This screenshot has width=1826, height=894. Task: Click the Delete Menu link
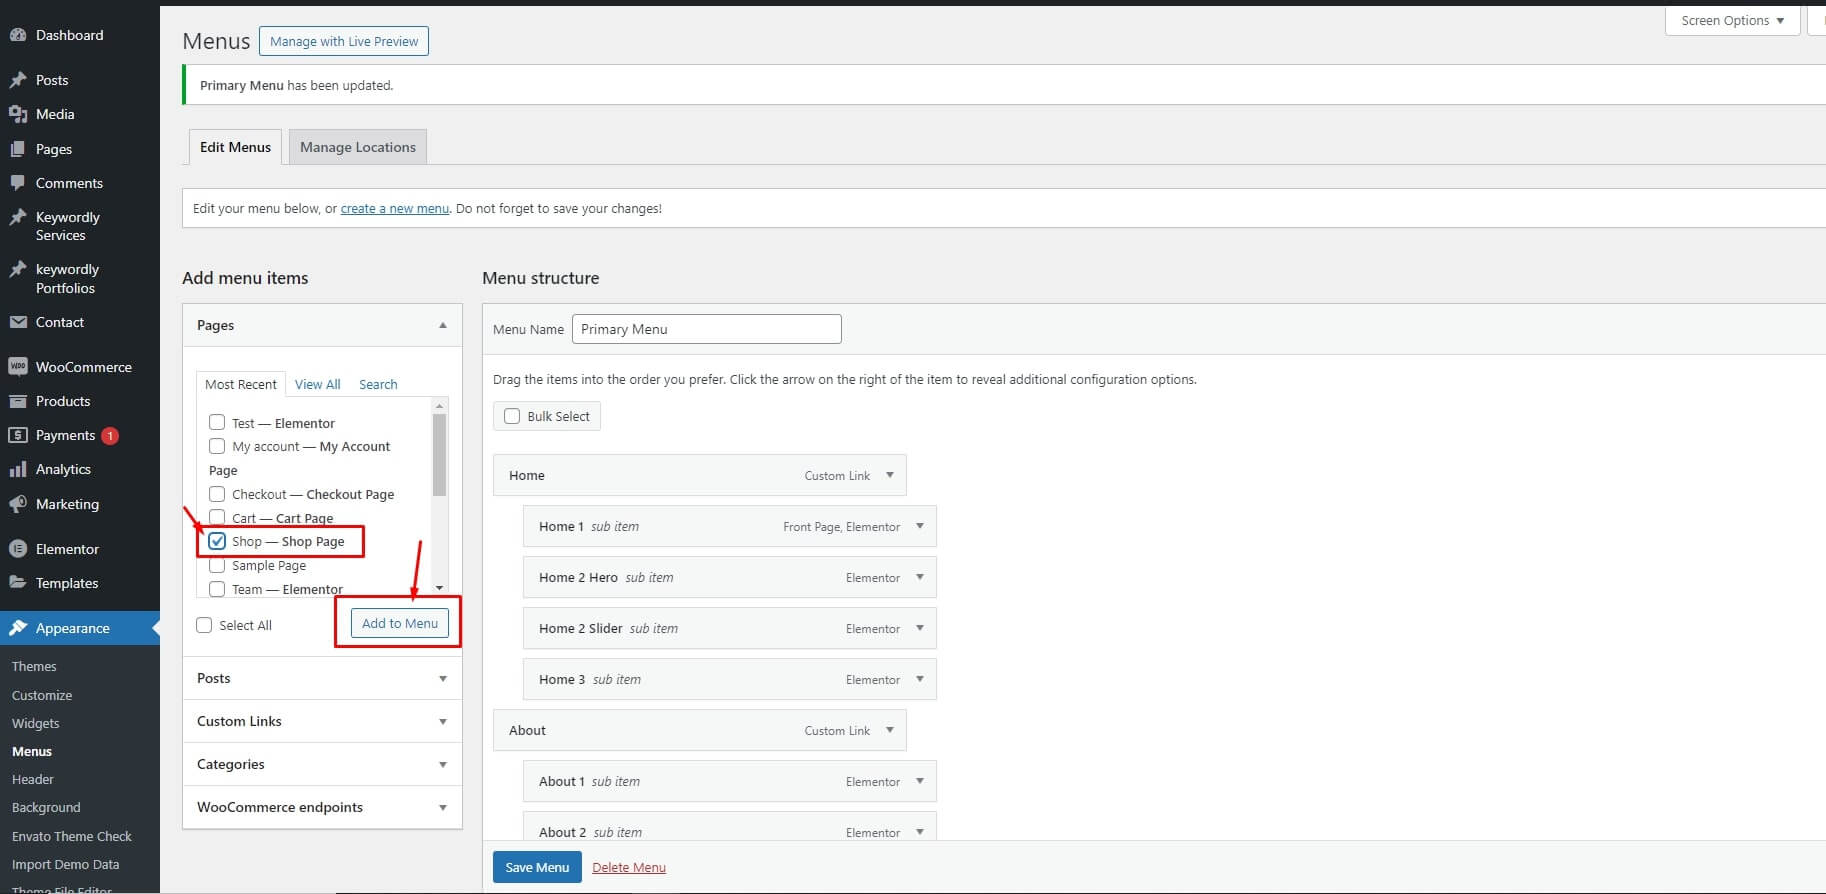[628, 867]
